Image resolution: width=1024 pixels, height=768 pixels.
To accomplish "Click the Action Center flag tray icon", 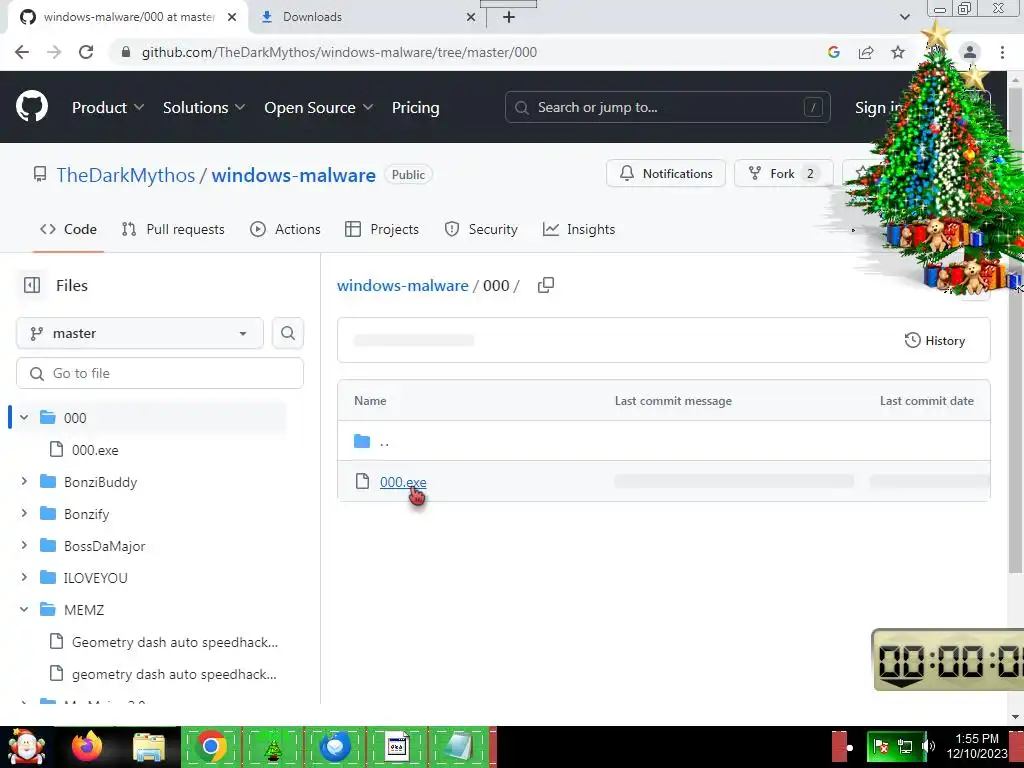I will (881, 746).
